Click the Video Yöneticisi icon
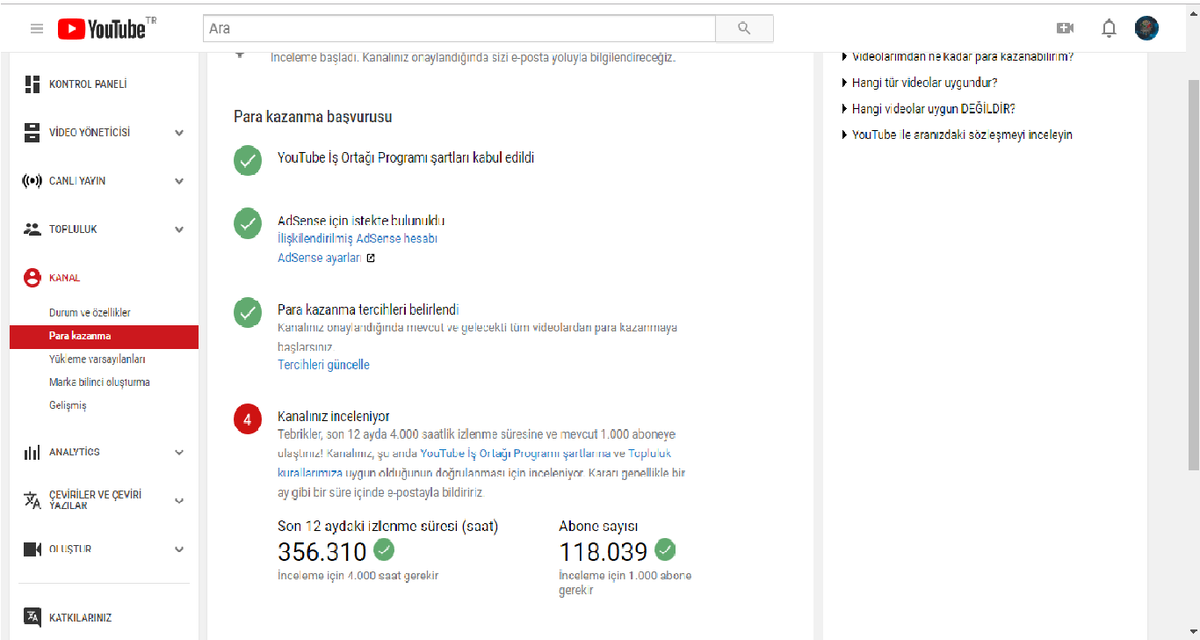Screen dimensions: 1200x640 31,132
